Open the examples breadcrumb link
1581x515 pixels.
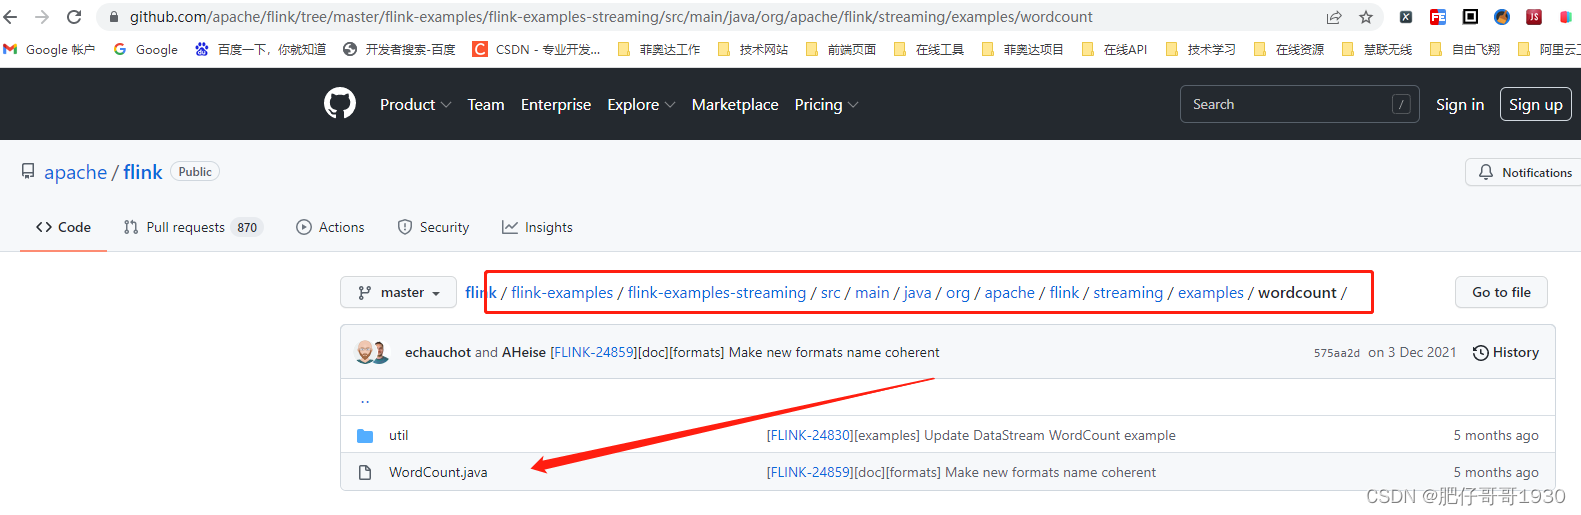1211,292
